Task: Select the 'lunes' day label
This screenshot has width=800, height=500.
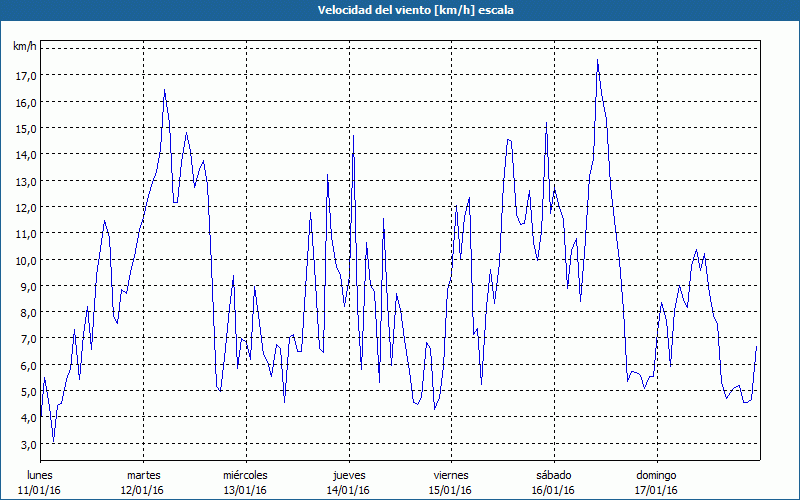Action: pyautogui.click(x=41, y=474)
